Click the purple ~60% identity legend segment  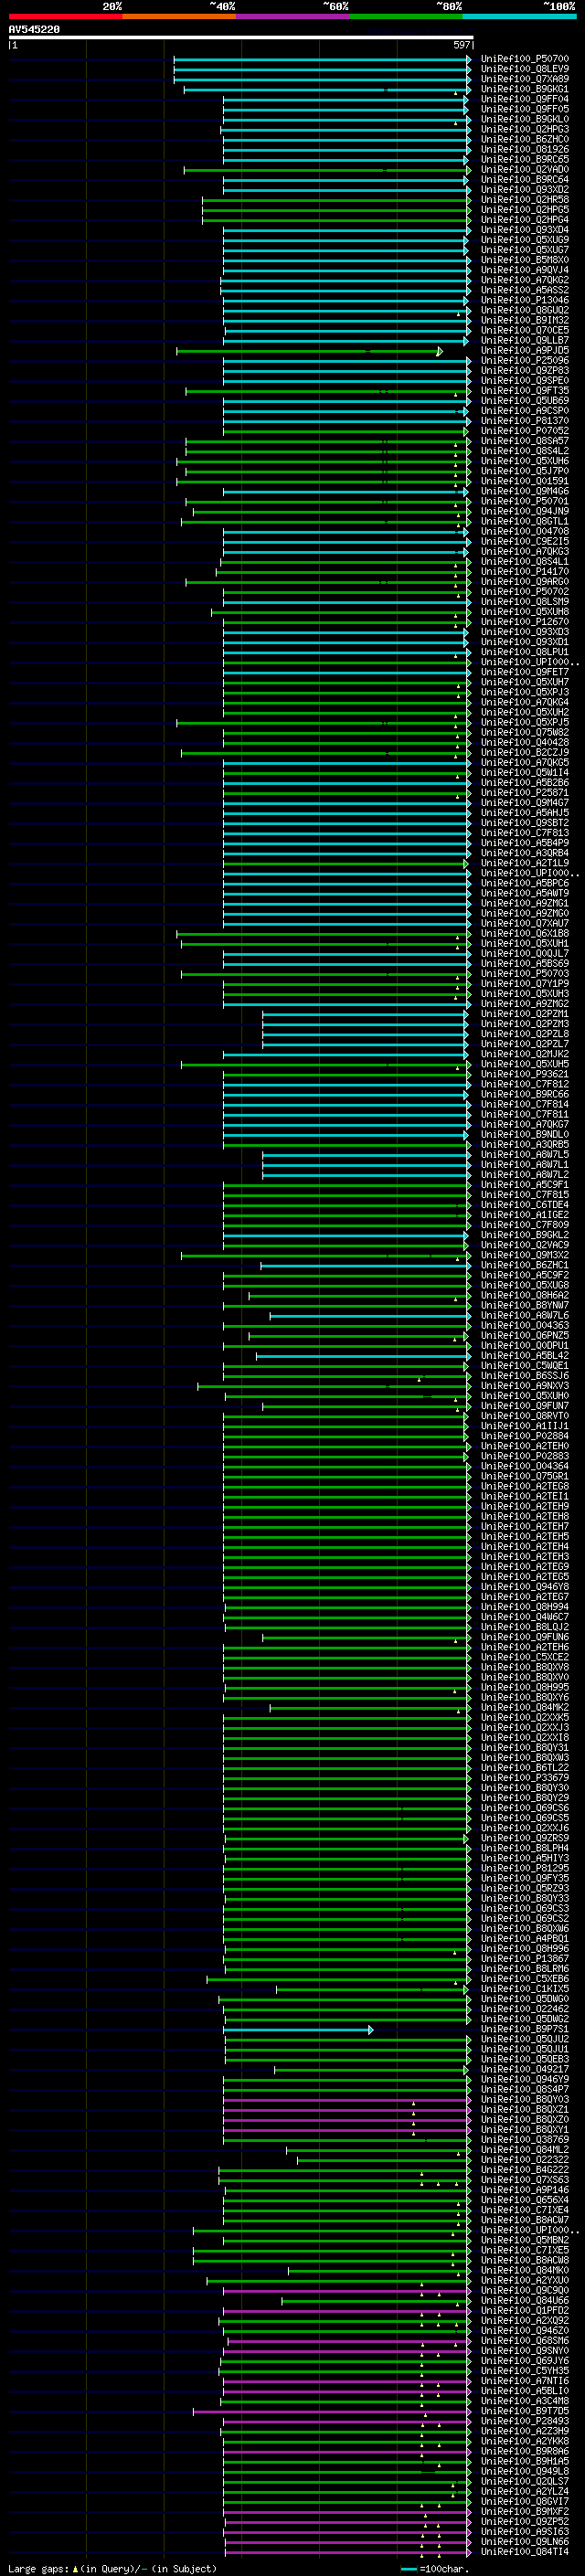[x=293, y=16]
